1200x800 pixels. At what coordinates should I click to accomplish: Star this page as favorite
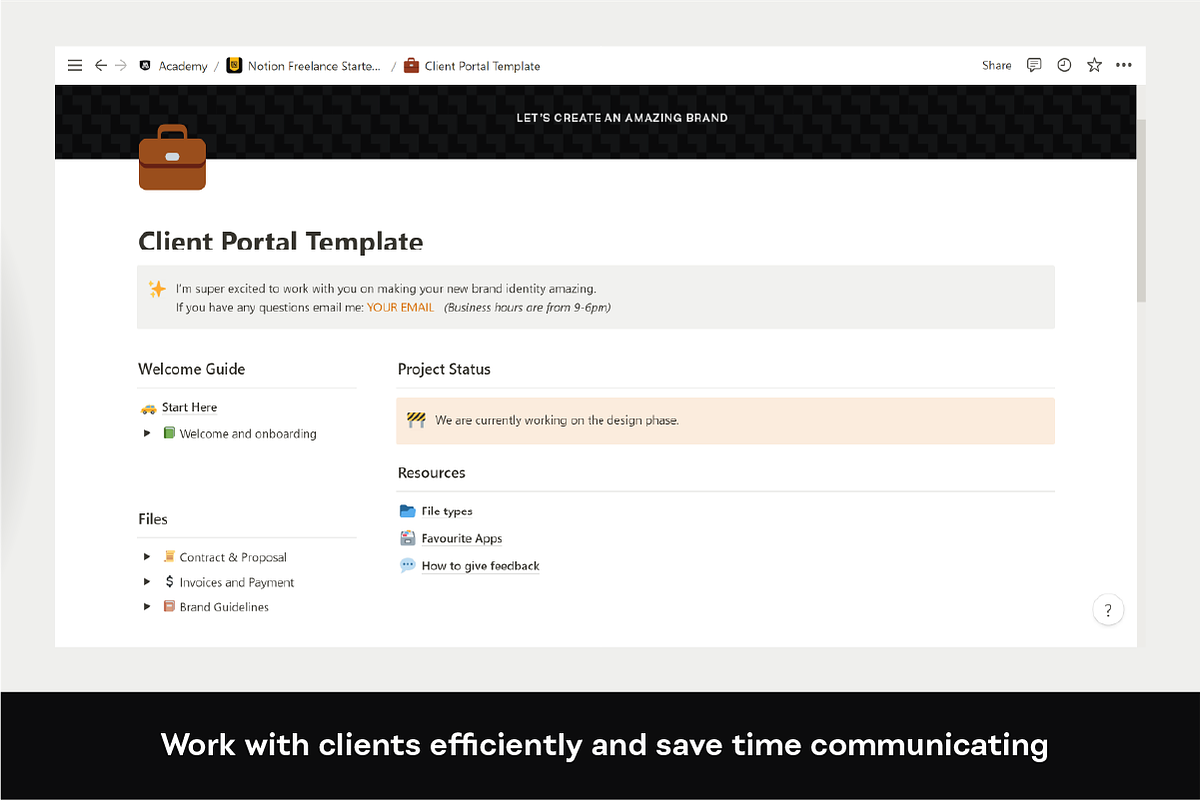pyautogui.click(x=1094, y=65)
